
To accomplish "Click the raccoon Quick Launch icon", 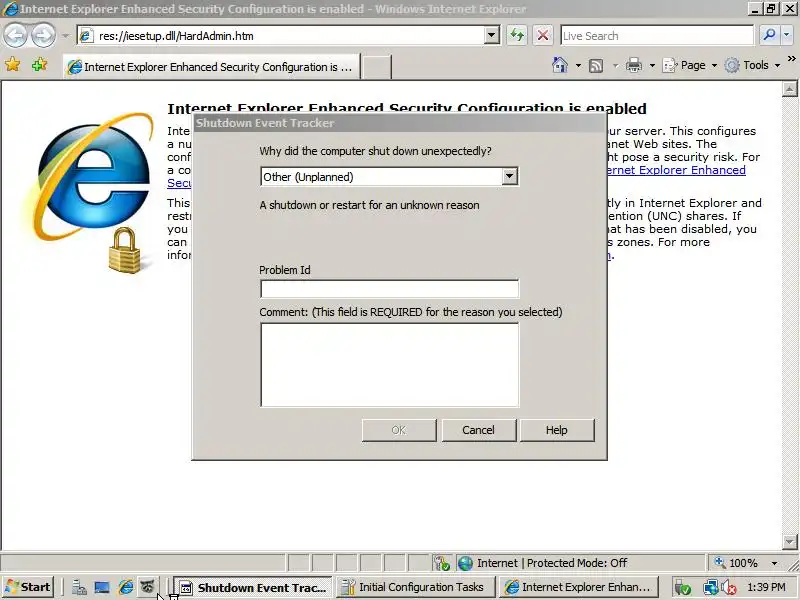I will [x=148, y=587].
